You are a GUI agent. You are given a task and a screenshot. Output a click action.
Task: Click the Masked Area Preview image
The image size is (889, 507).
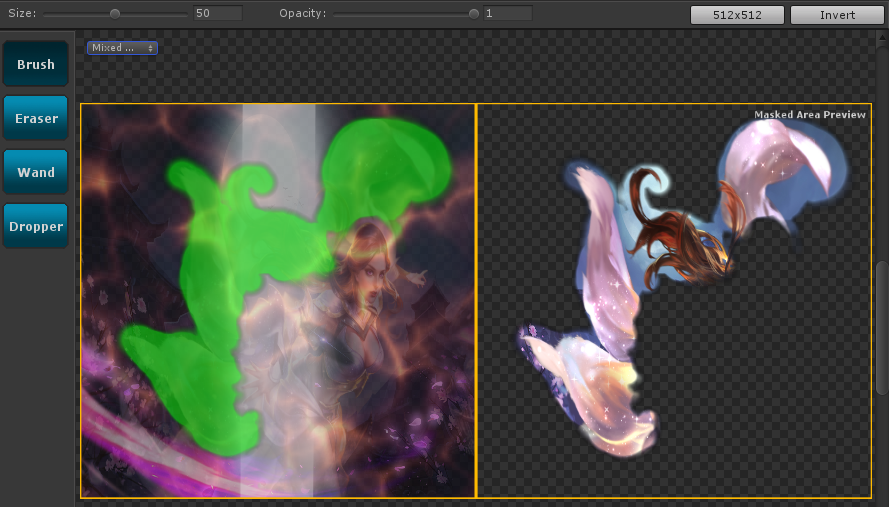coord(674,301)
